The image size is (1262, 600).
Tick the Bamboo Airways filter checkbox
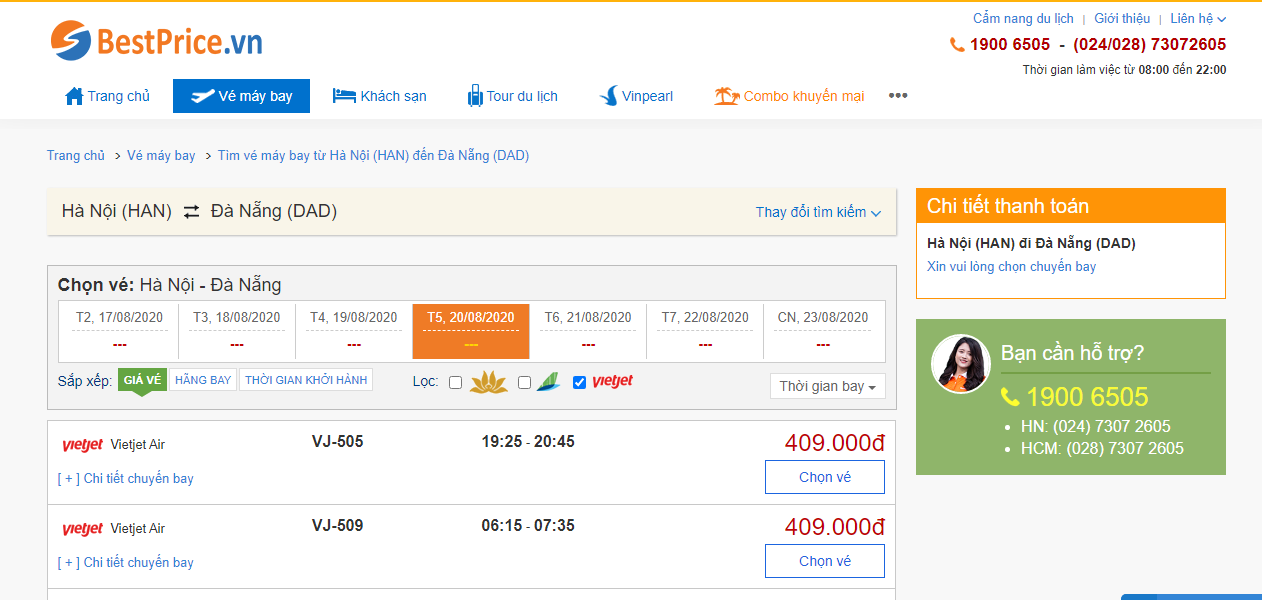point(524,382)
